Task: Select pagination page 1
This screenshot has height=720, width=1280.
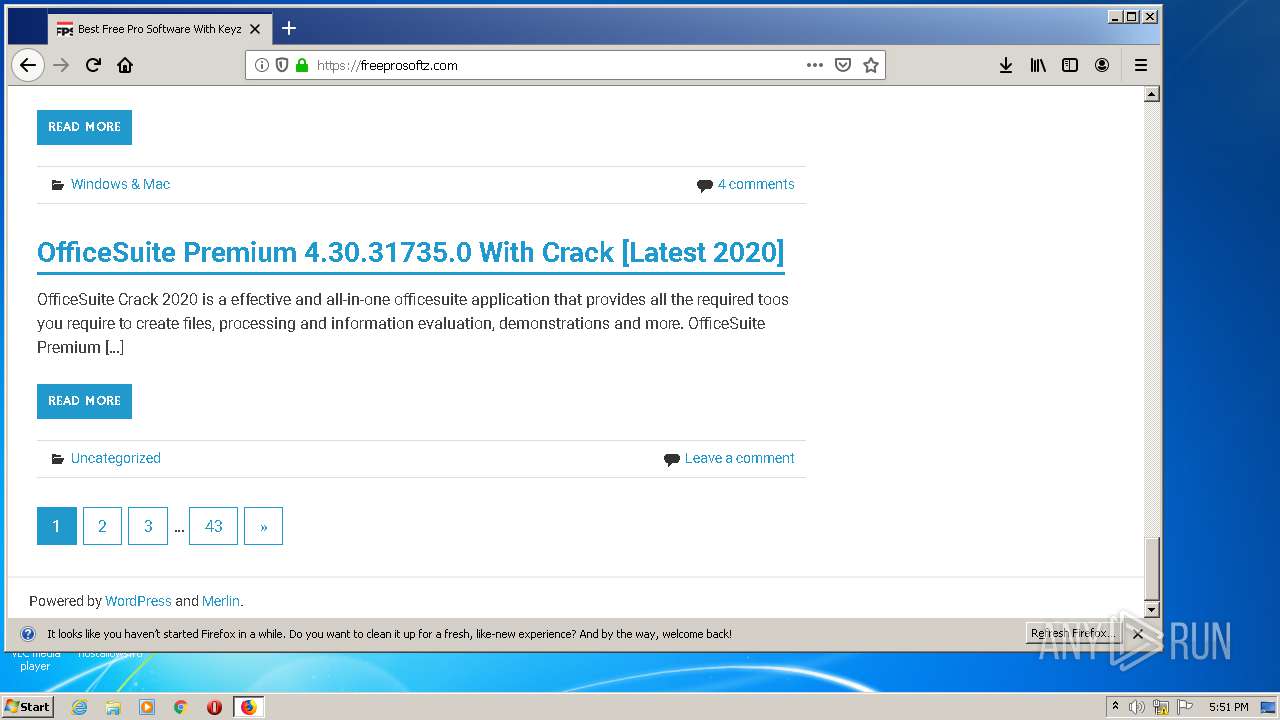Action: coord(57,526)
